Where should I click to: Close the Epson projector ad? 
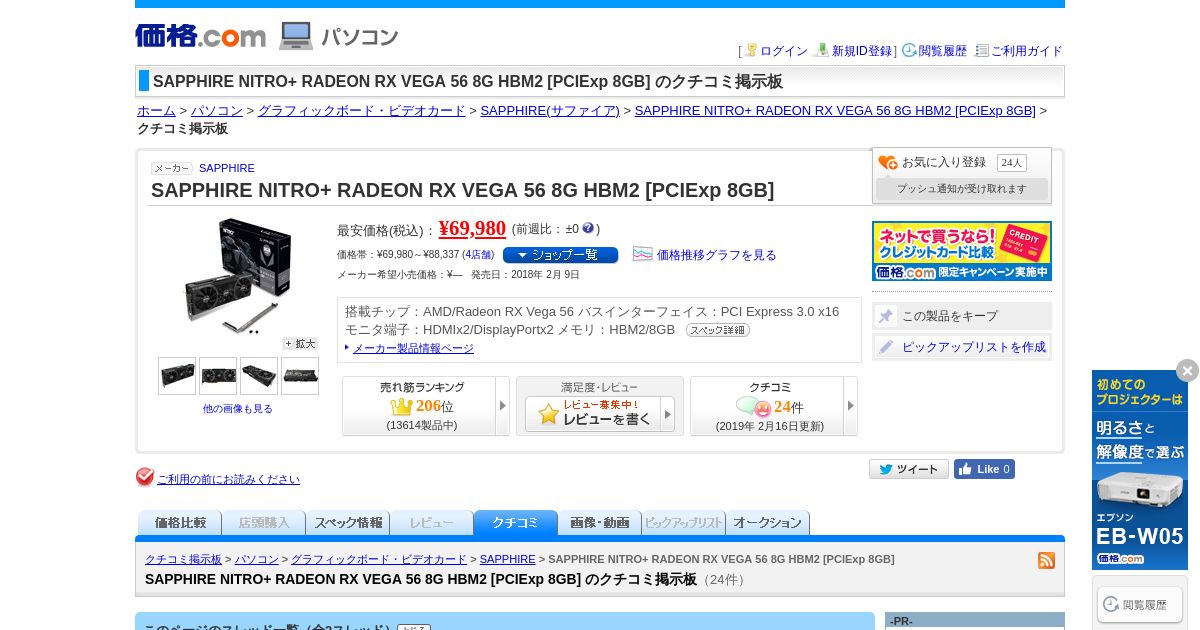(1187, 371)
